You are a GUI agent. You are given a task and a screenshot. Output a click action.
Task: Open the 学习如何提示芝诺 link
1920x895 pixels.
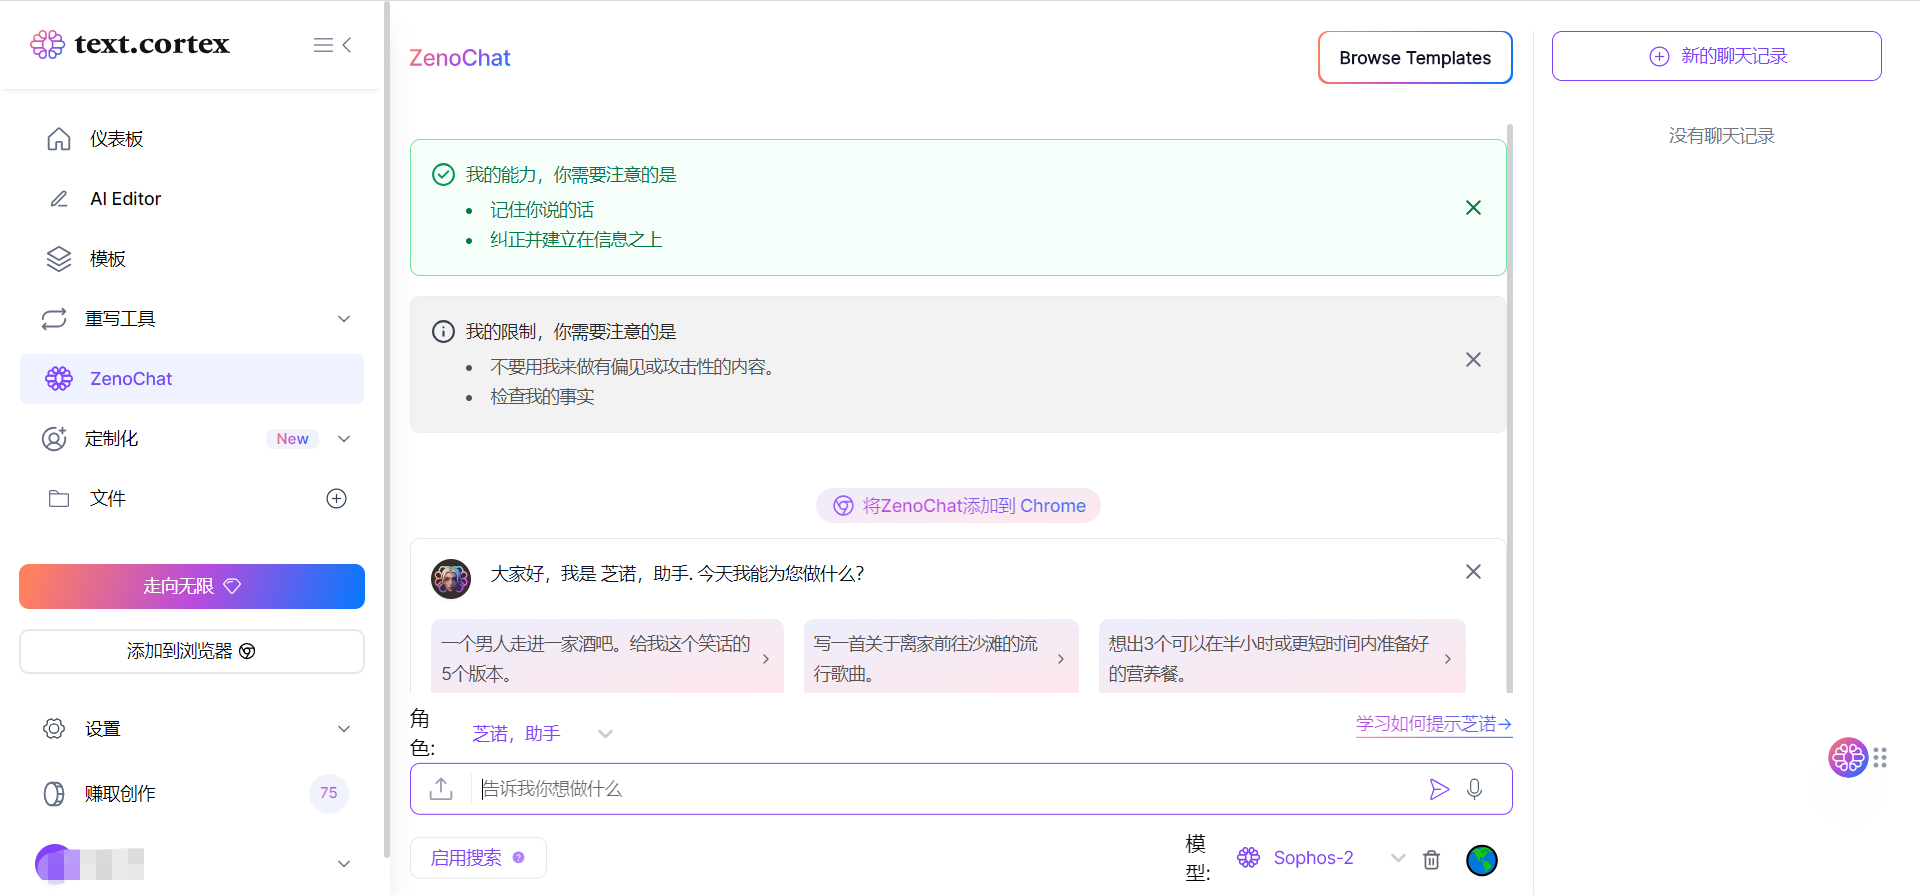coord(1433,724)
